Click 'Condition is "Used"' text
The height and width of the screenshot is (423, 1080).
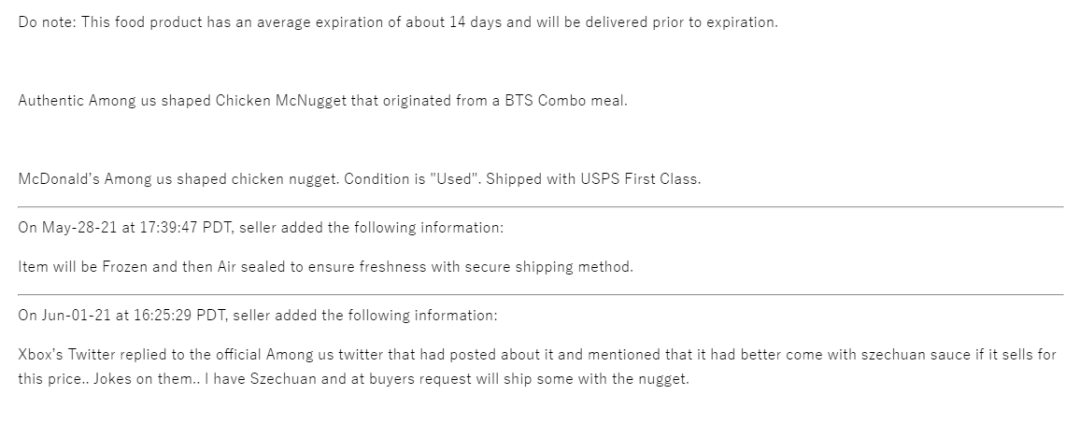(x=411, y=179)
